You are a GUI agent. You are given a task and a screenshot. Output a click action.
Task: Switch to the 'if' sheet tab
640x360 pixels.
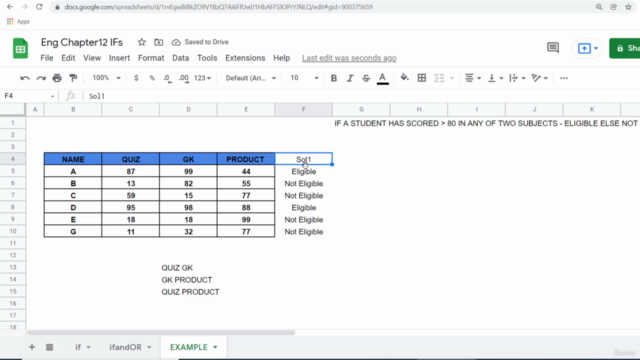[x=82, y=347]
